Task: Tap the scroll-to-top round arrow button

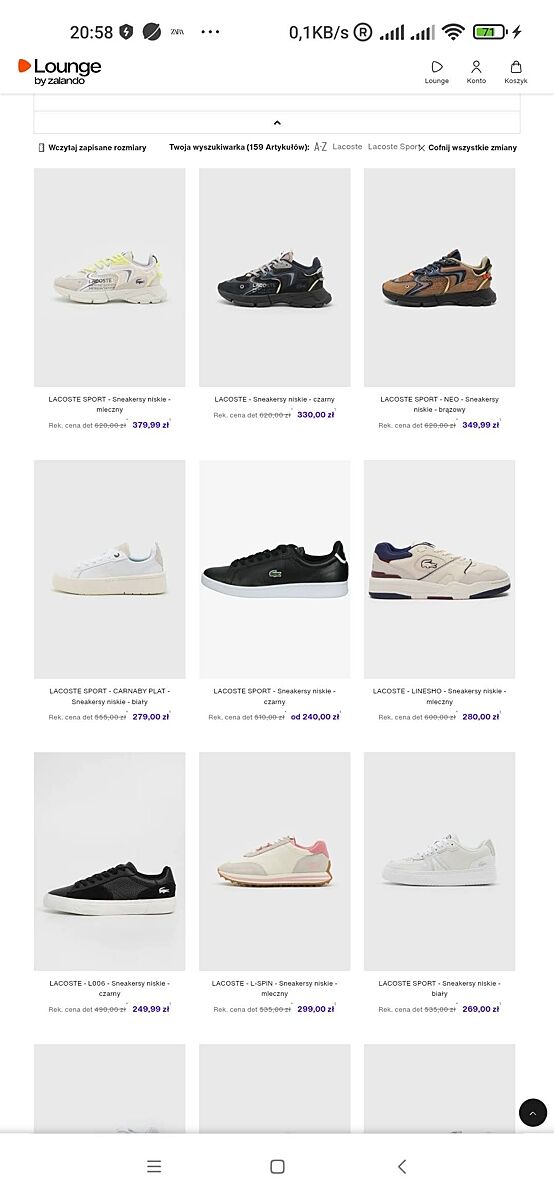Action: [x=533, y=1112]
